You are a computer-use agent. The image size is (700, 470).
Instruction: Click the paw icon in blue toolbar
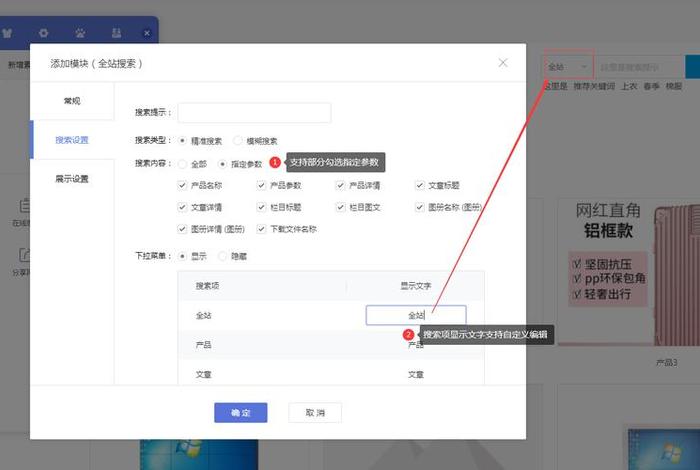80,33
